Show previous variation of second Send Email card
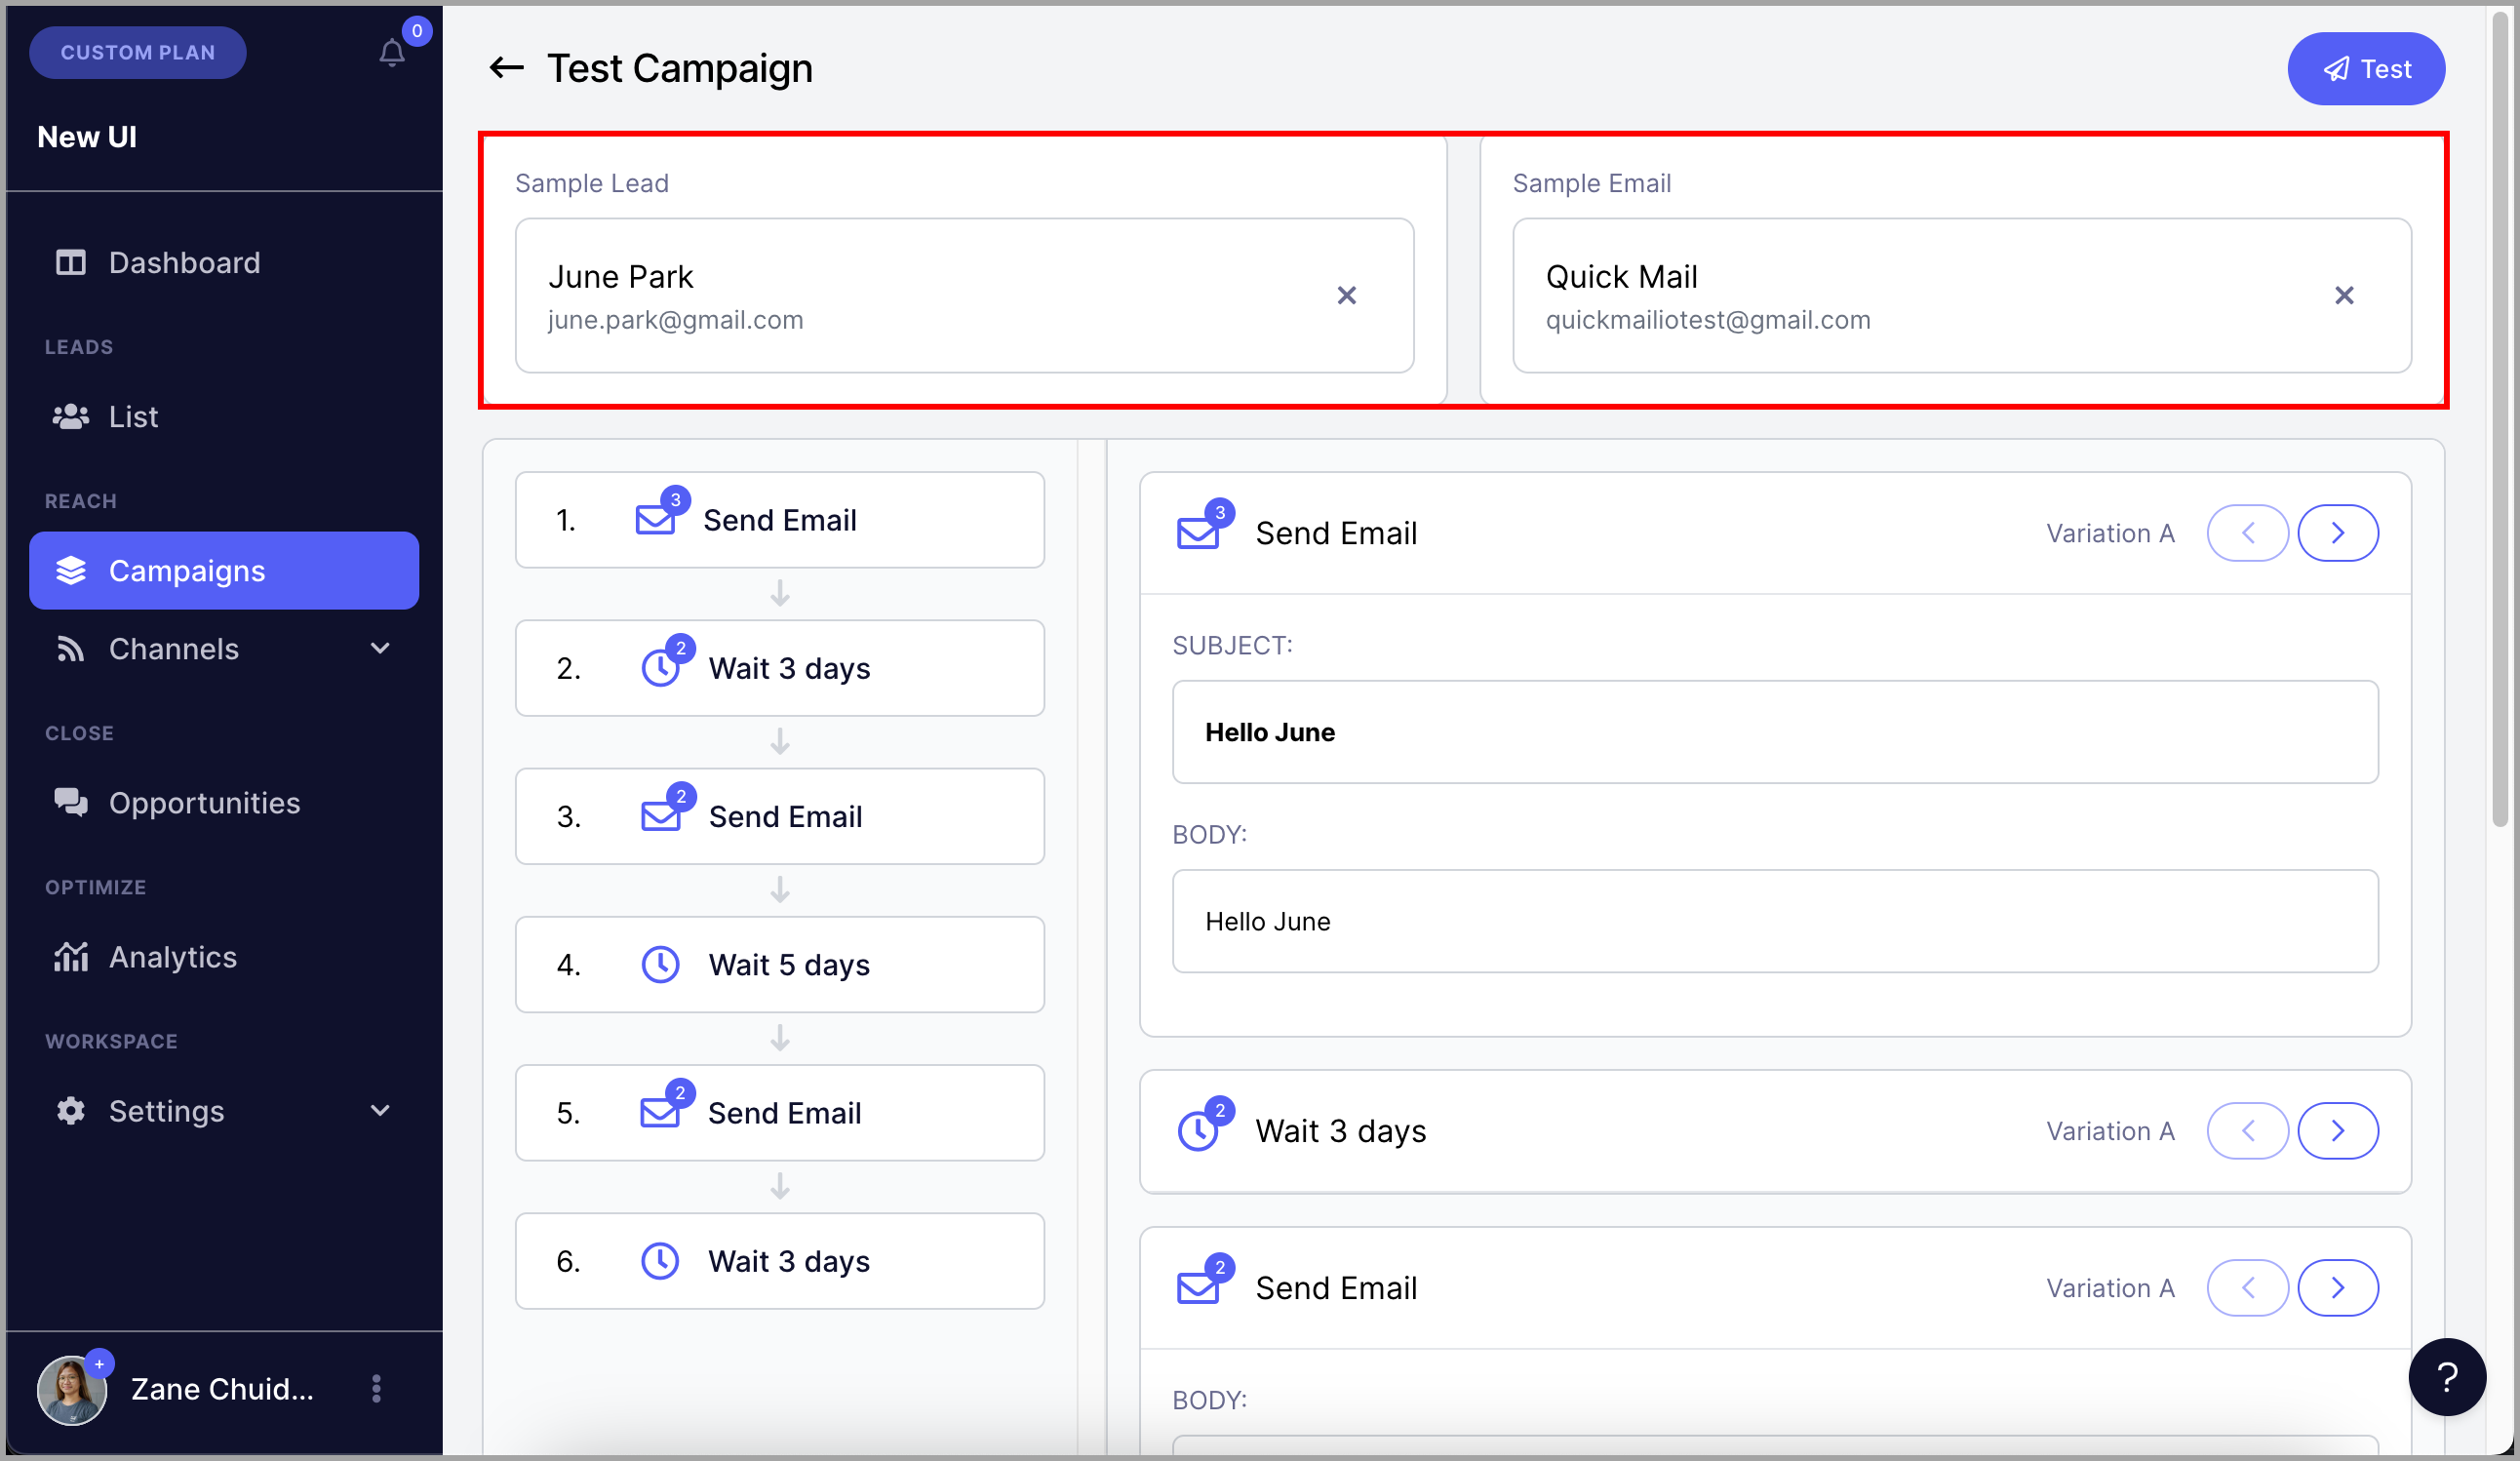This screenshot has height=1461, width=2520. point(2248,1287)
